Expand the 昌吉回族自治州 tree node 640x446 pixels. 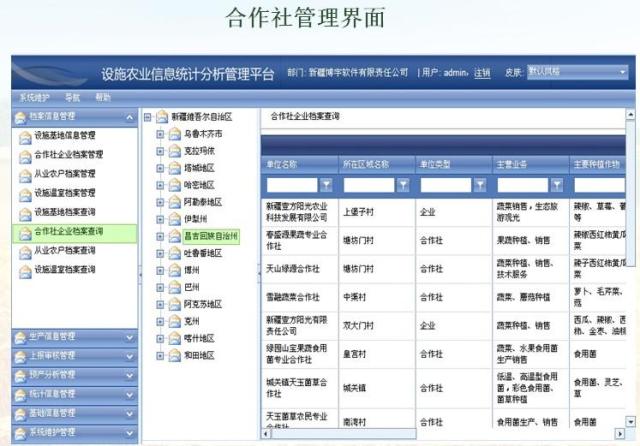161,237
